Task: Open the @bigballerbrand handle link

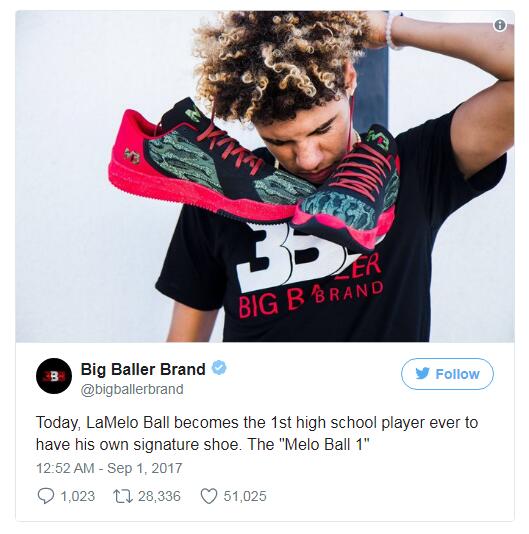Action: (x=132, y=389)
